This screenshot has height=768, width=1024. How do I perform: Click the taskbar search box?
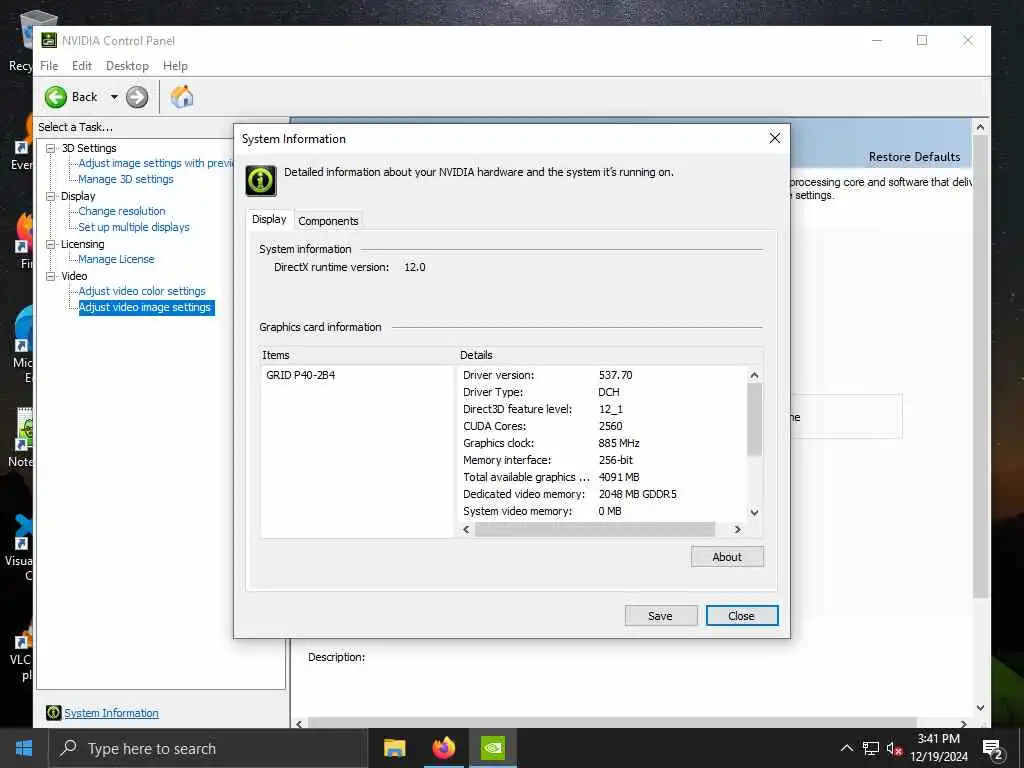[x=209, y=748]
